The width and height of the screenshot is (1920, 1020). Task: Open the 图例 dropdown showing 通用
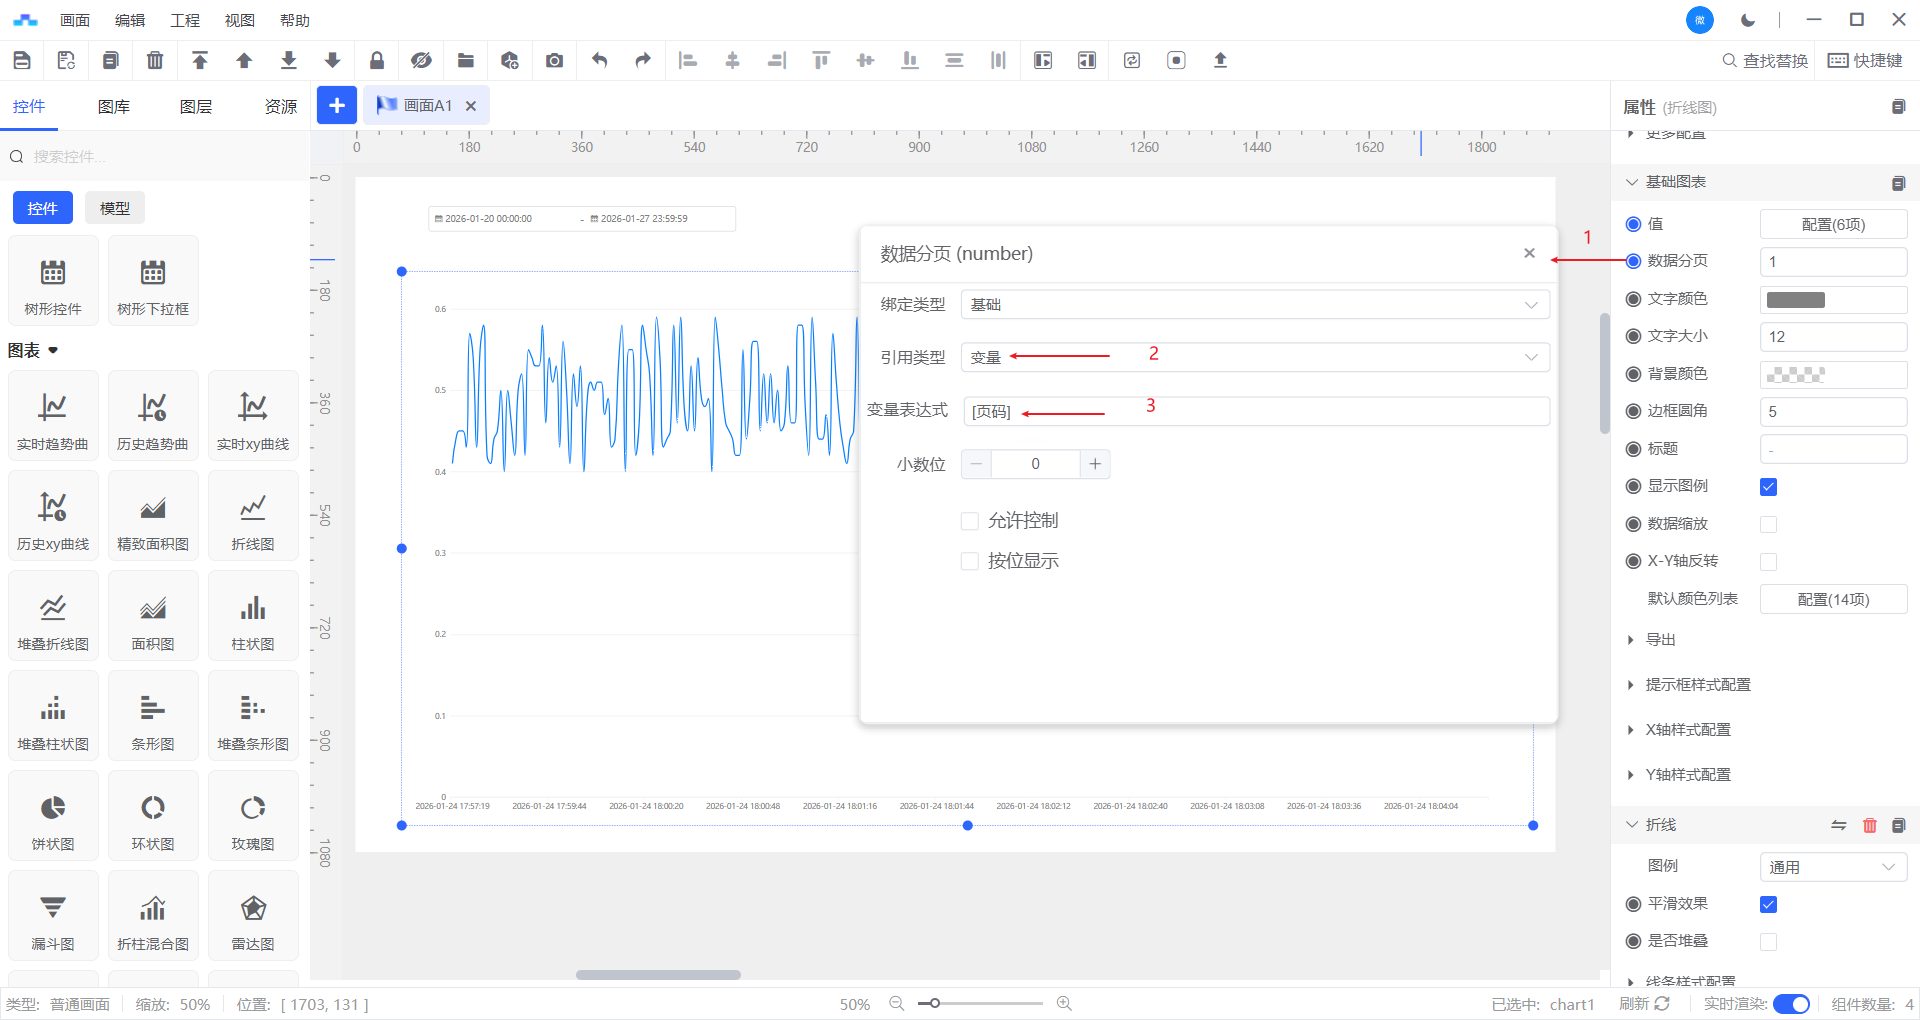coord(1832,867)
